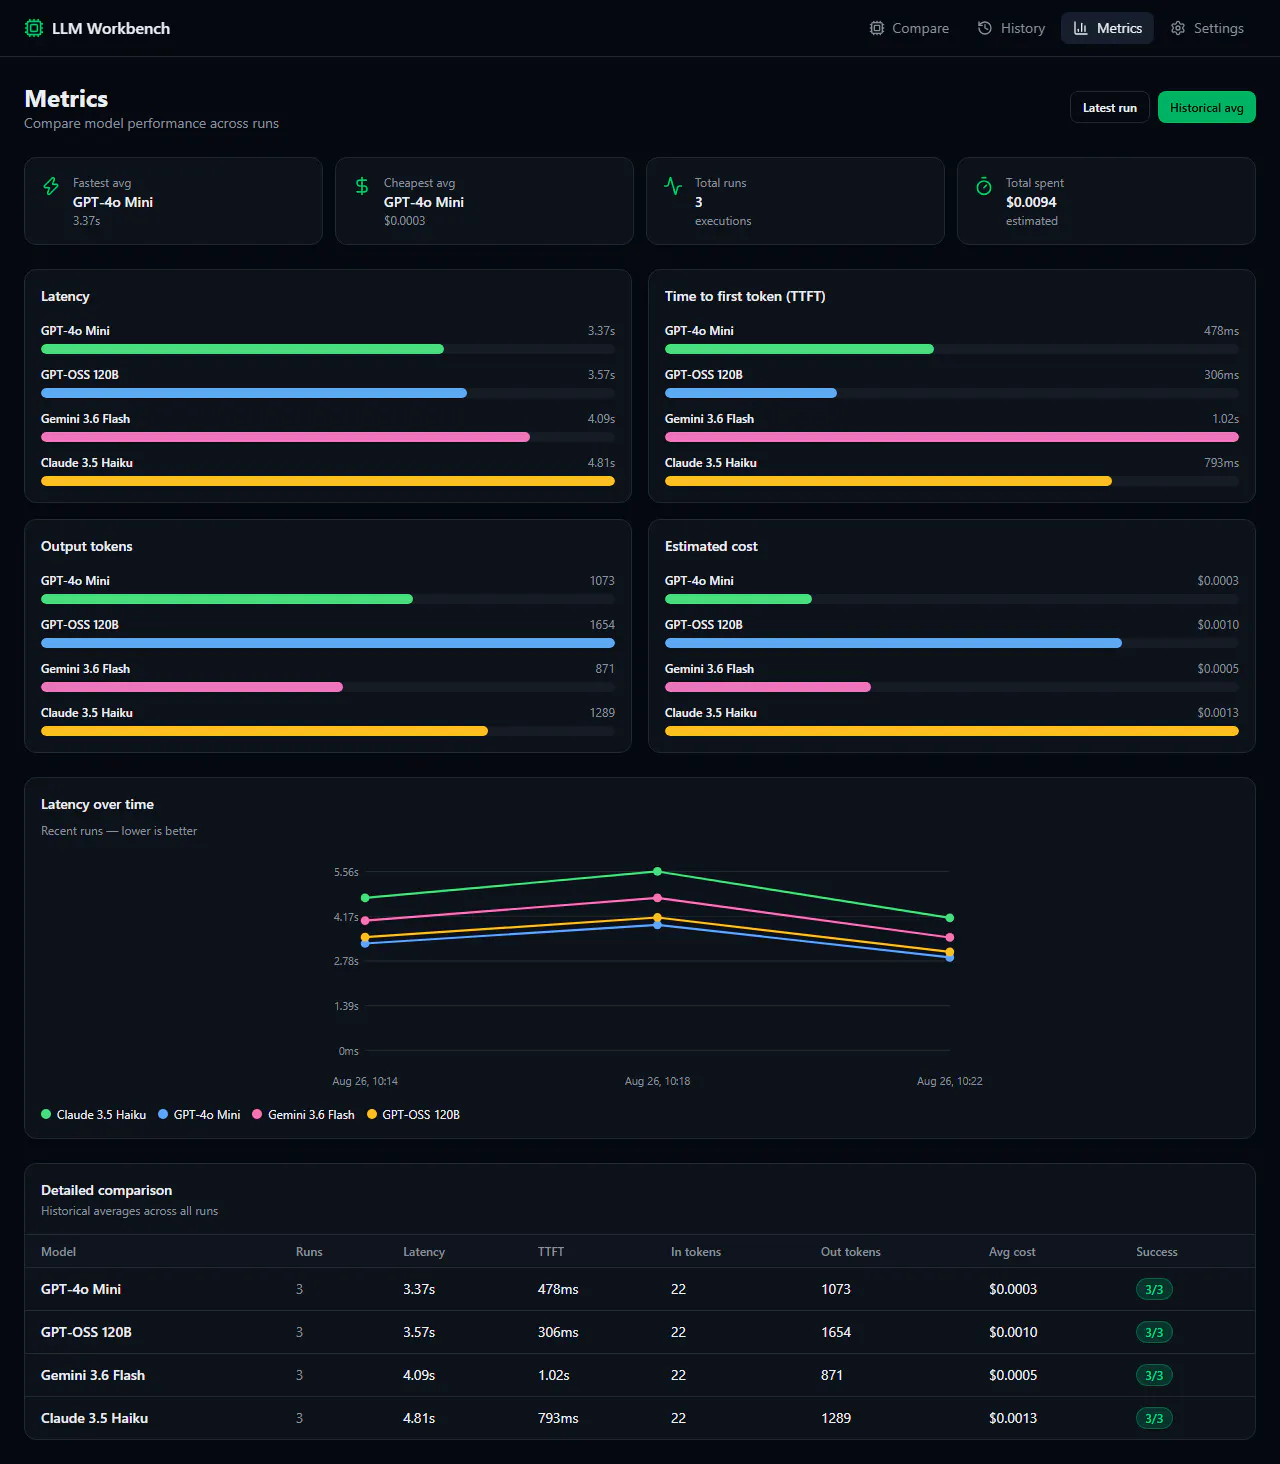Click the lightning icon on Fastest avg card
The height and width of the screenshot is (1464, 1280).
tap(51, 186)
